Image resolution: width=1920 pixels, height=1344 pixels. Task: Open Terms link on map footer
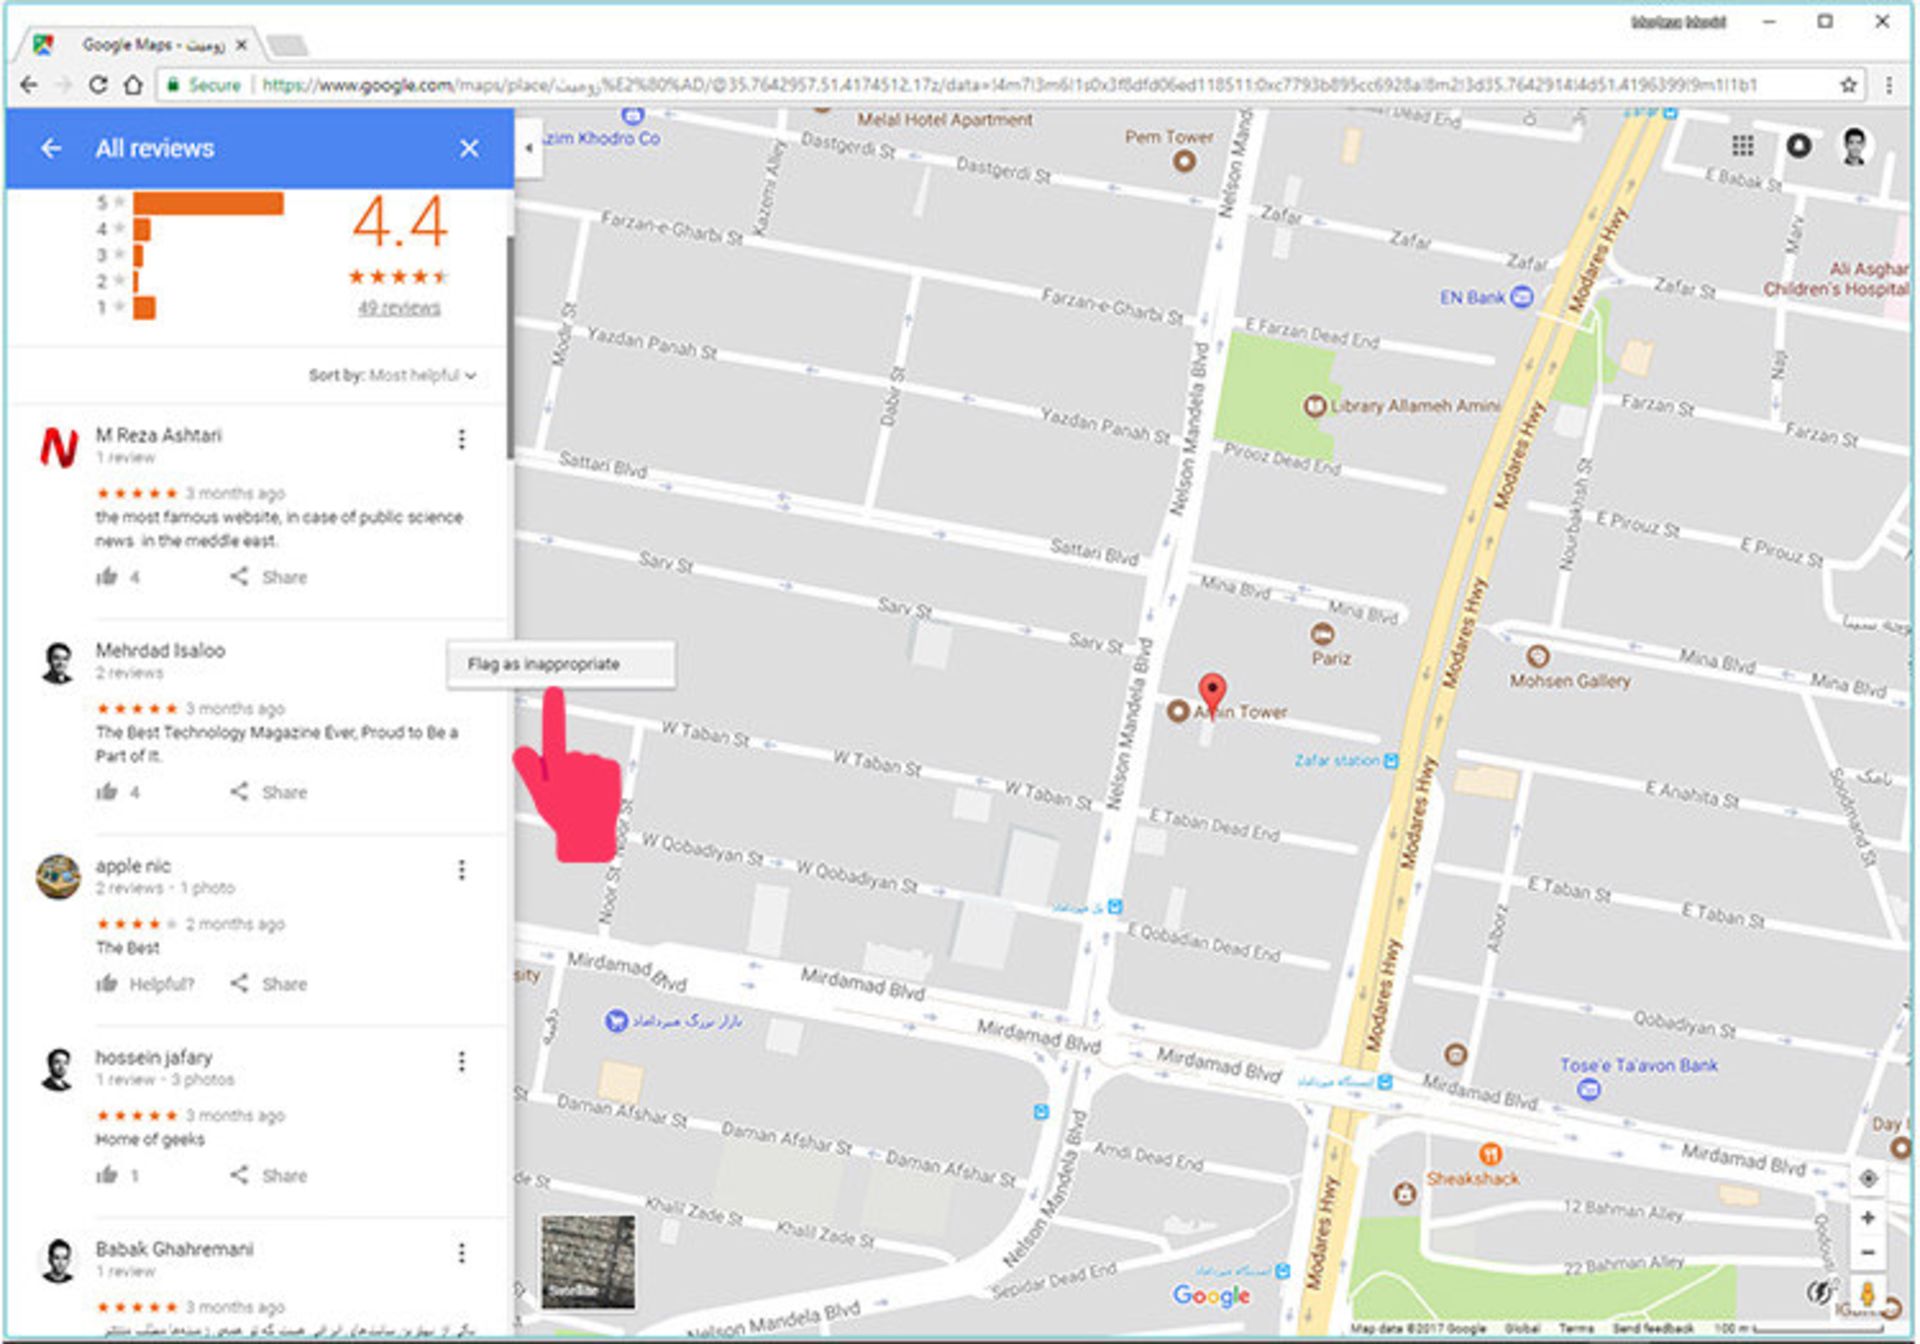(1576, 1328)
